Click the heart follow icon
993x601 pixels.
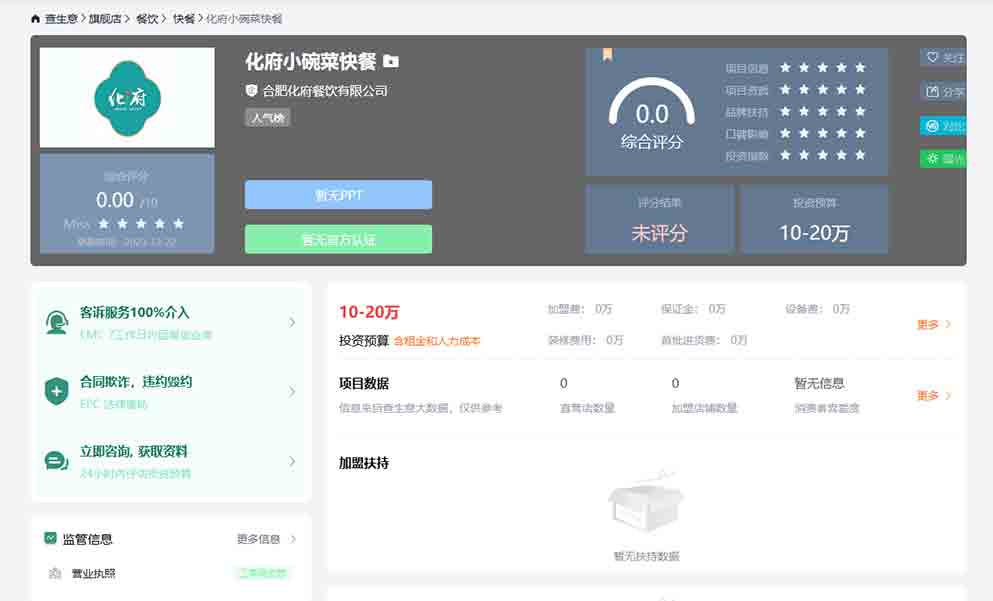pos(933,58)
